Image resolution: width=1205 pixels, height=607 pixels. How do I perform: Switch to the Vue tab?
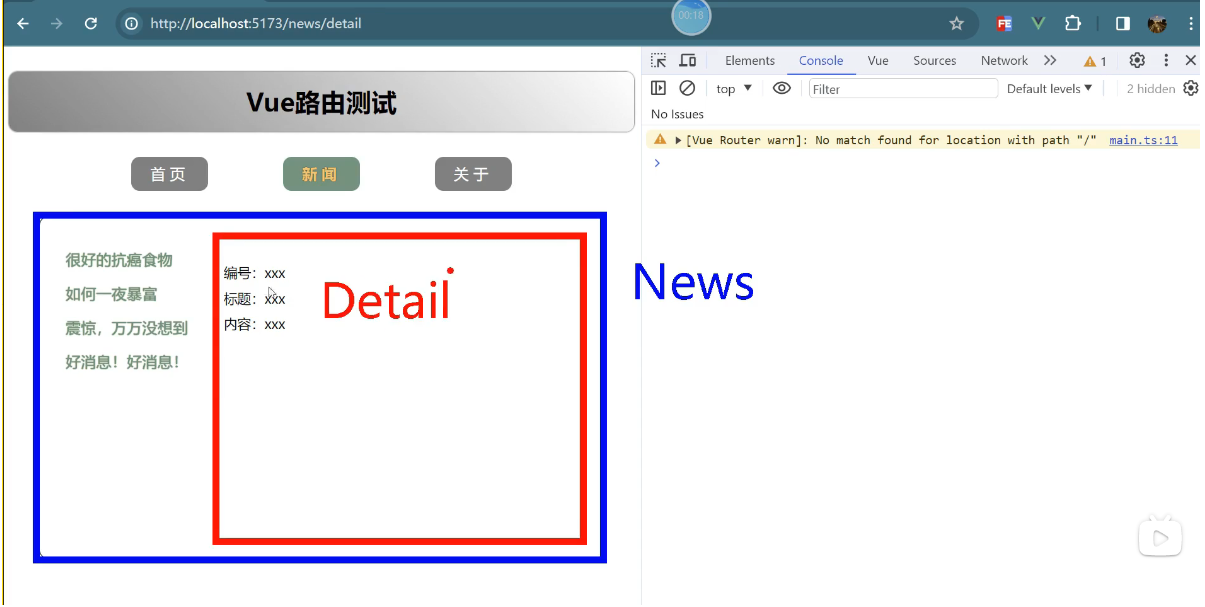[x=878, y=61]
